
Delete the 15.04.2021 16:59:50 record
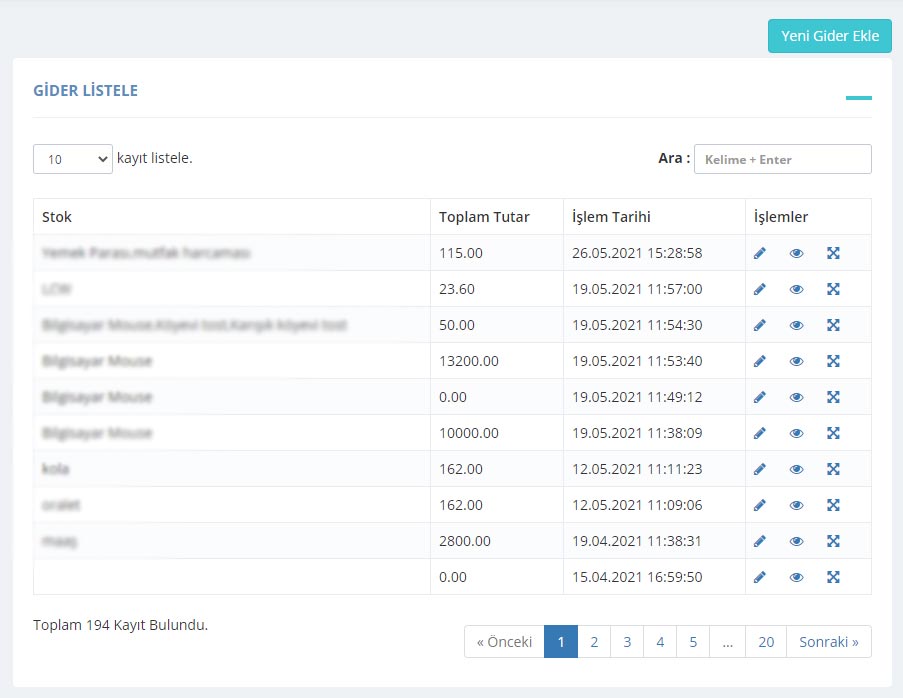833,577
